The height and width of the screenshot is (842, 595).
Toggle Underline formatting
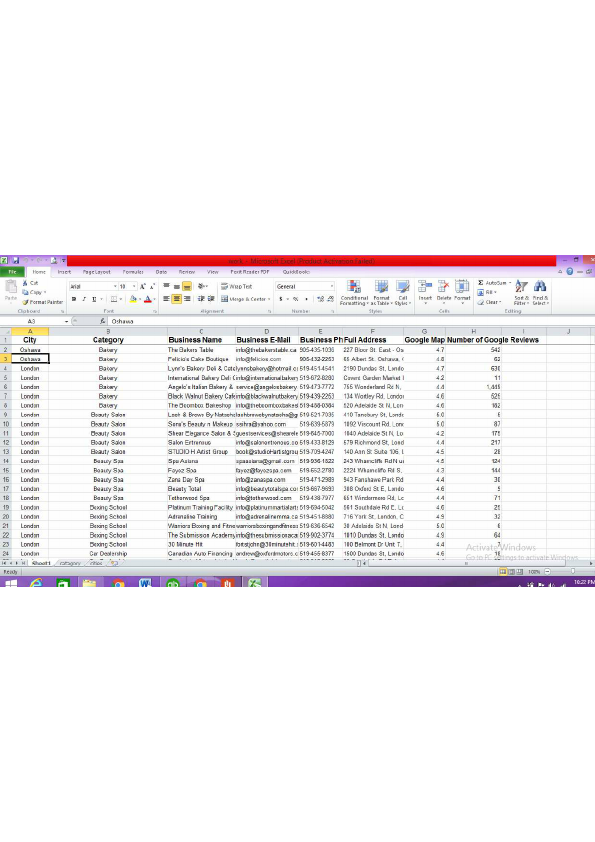[x=94, y=299]
